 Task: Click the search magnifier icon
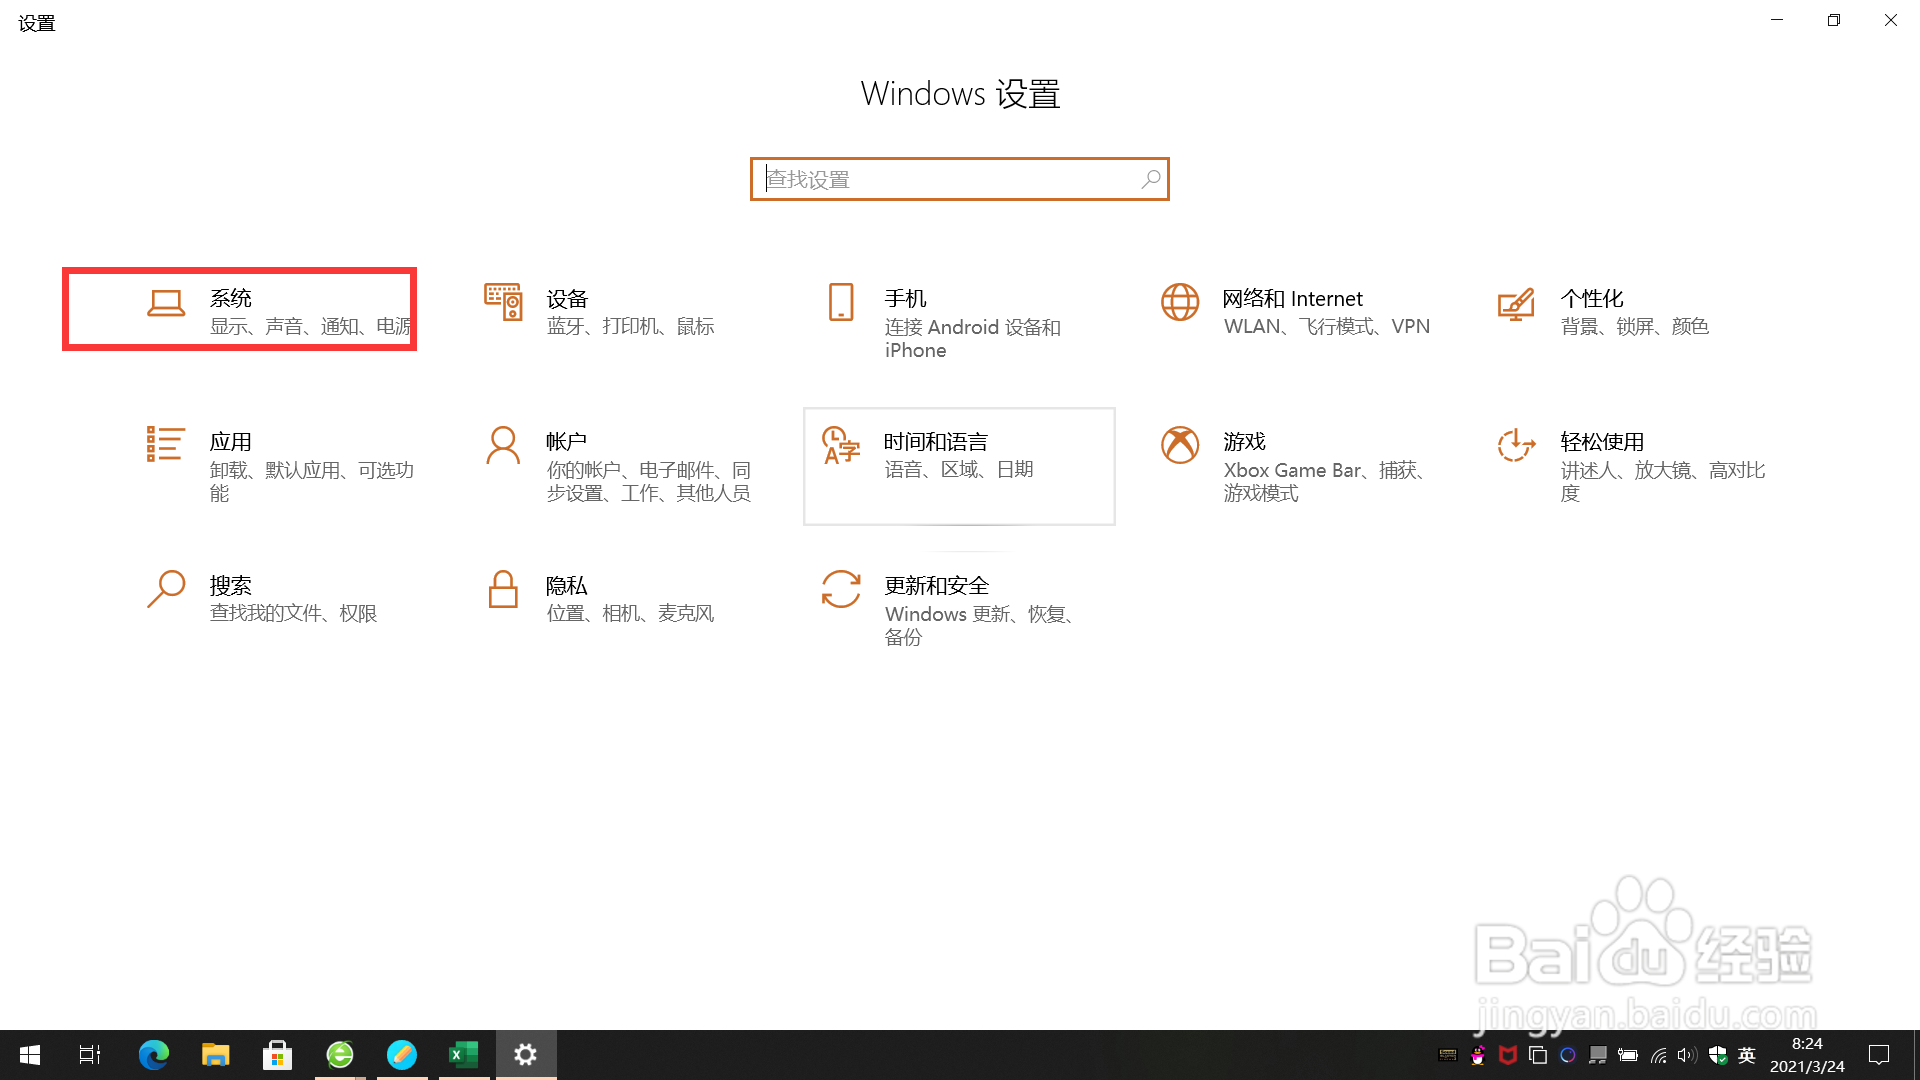(1150, 179)
